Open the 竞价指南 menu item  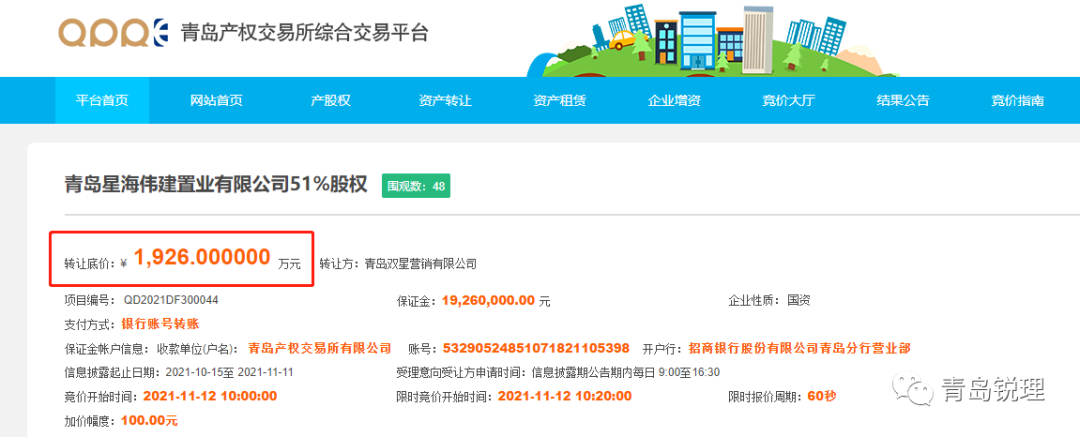coord(1017,100)
